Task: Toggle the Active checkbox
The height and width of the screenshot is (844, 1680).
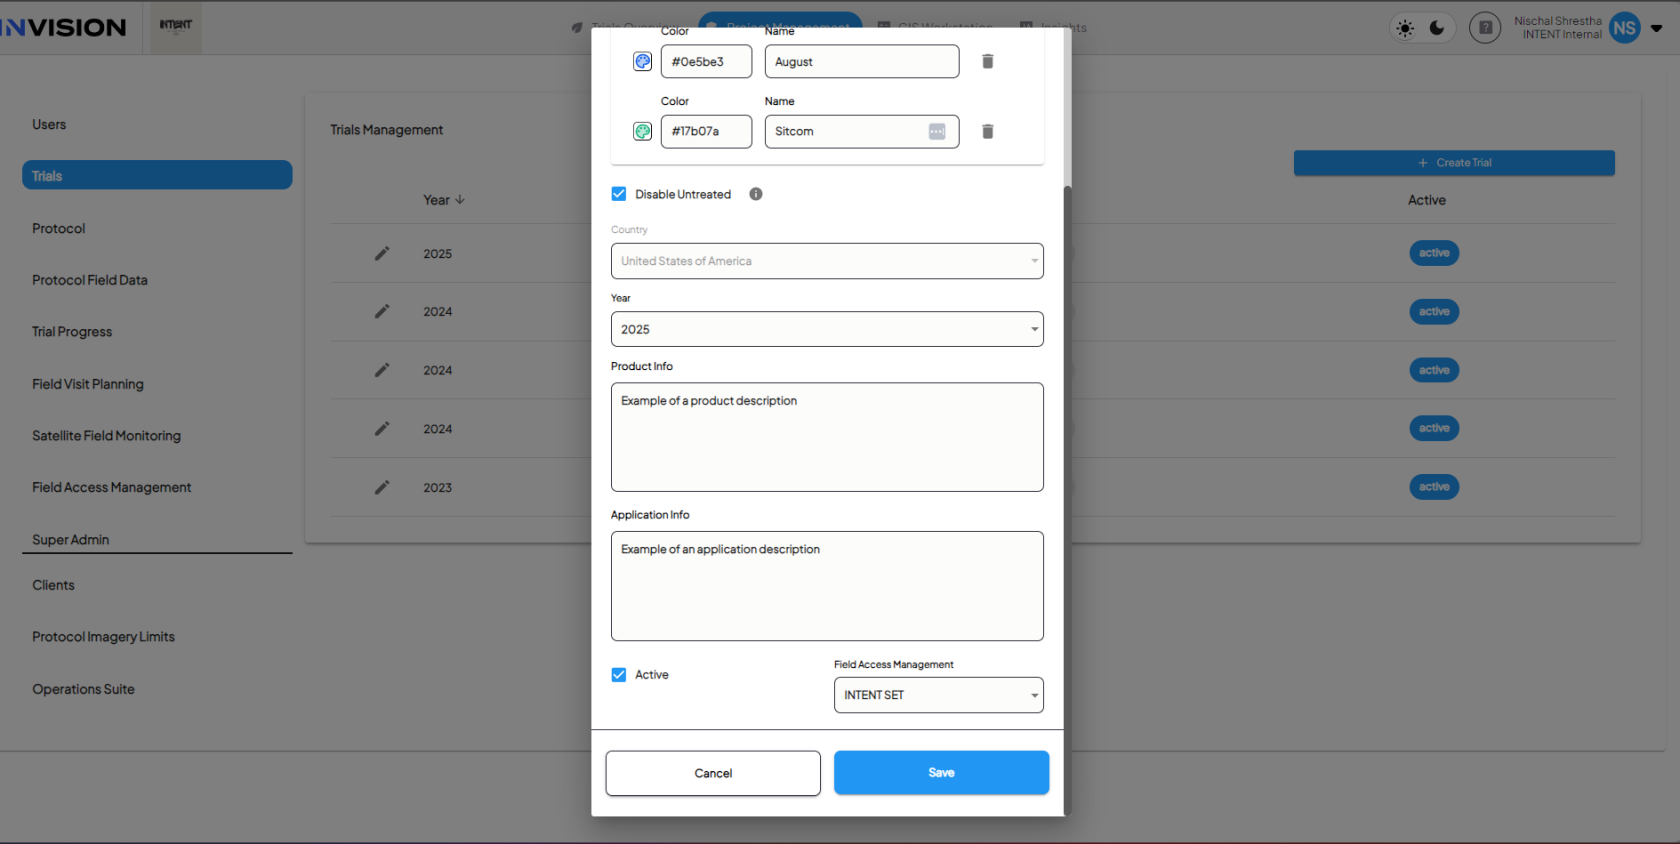Action: click(x=619, y=675)
